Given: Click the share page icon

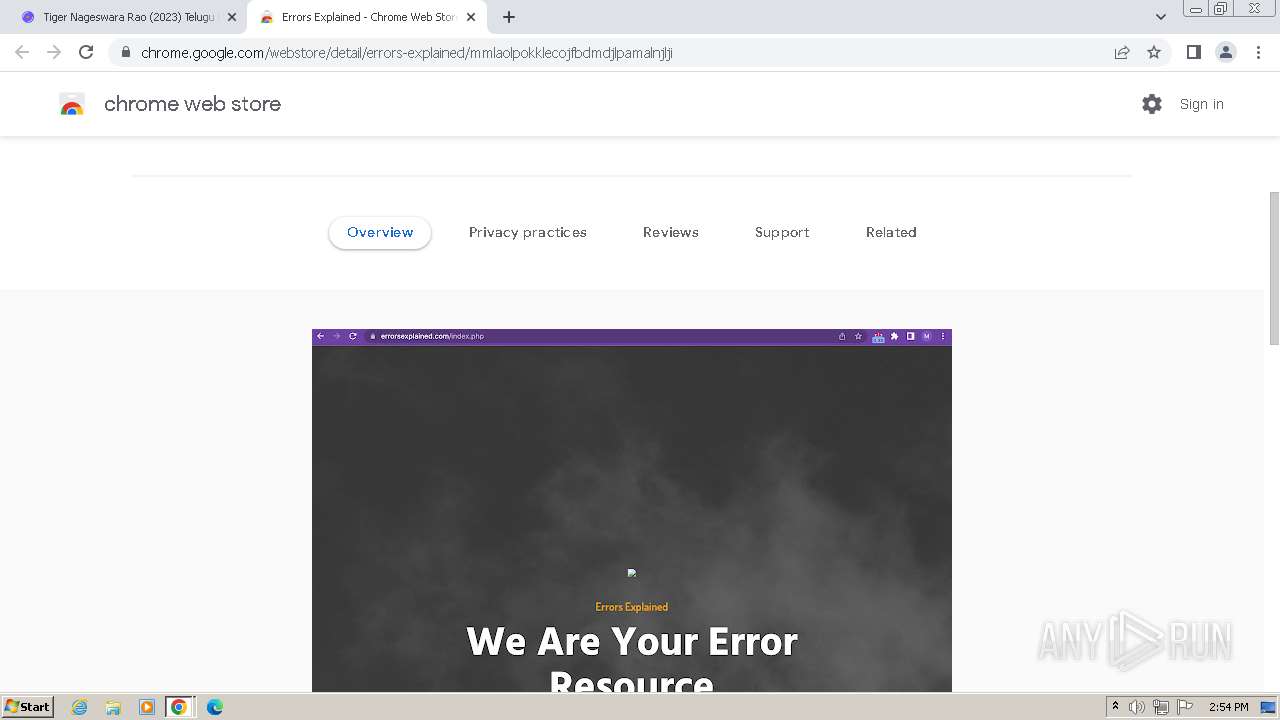Looking at the screenshot, I should [x=1122, y=52].
